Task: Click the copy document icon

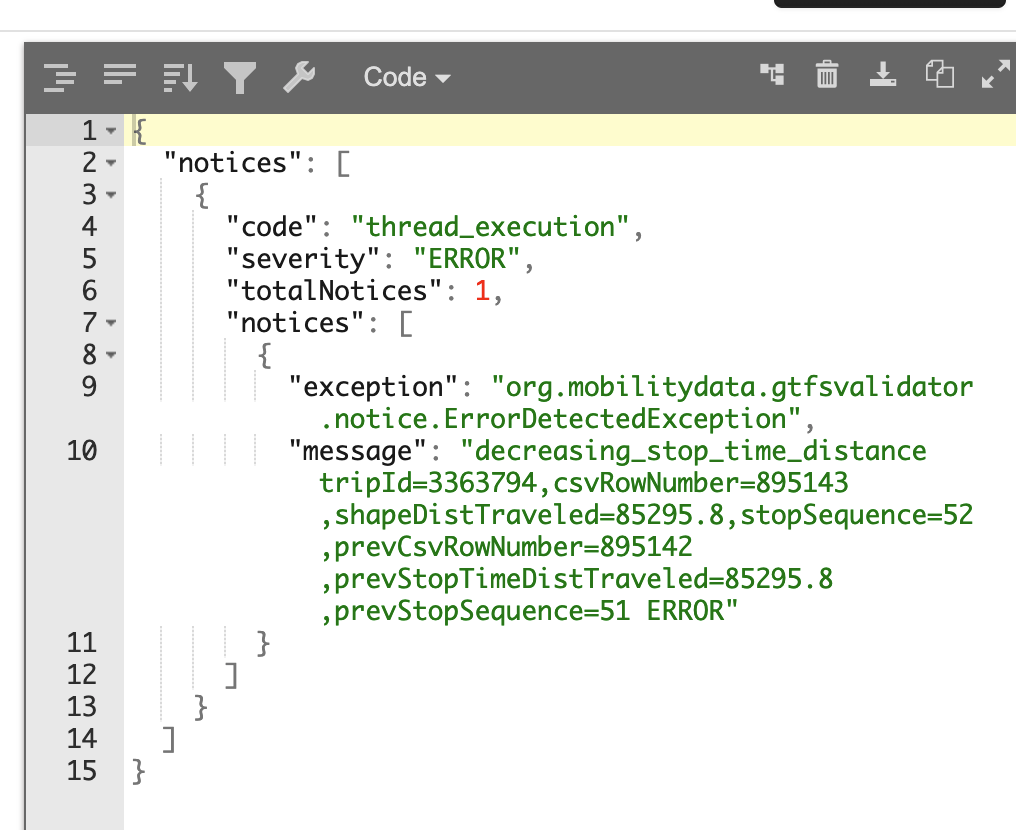Action: 939,73
